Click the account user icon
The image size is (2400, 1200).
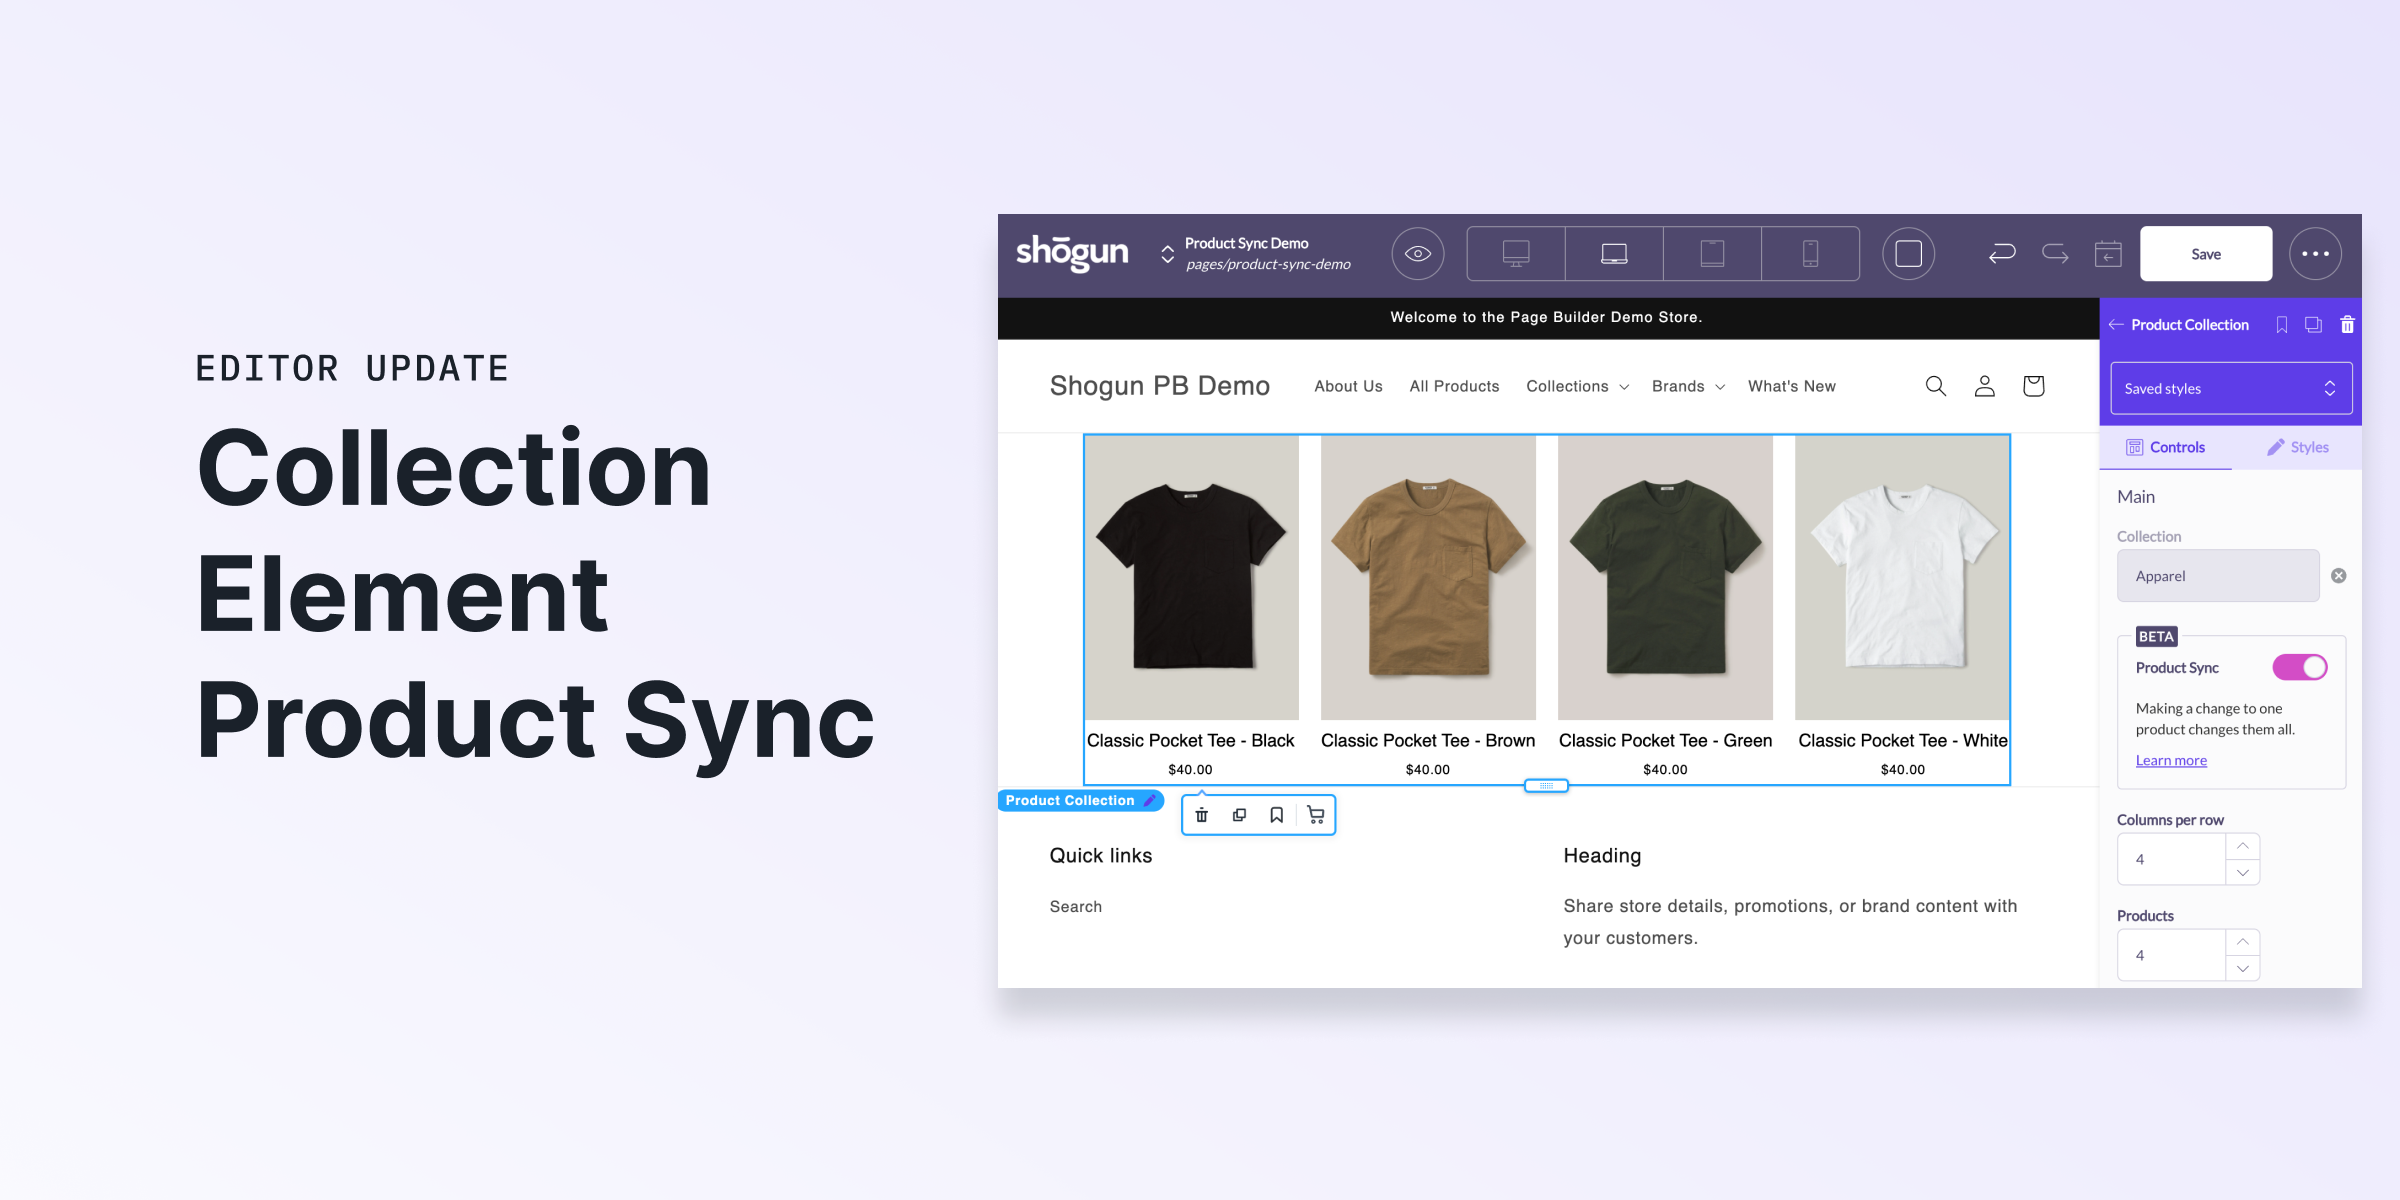(1985, 386)
